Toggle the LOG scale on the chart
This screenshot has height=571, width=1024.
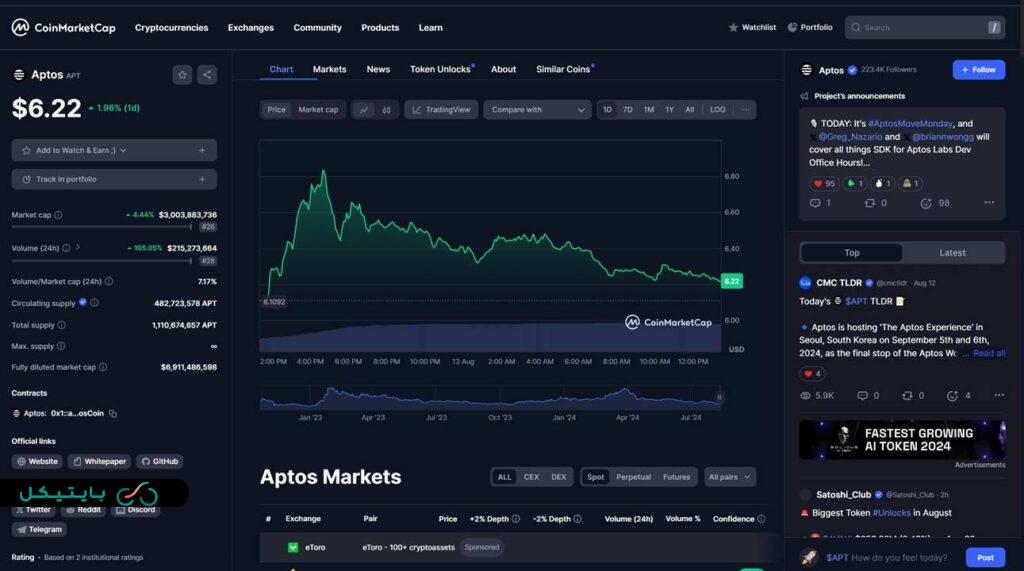[x=718, y=110]
